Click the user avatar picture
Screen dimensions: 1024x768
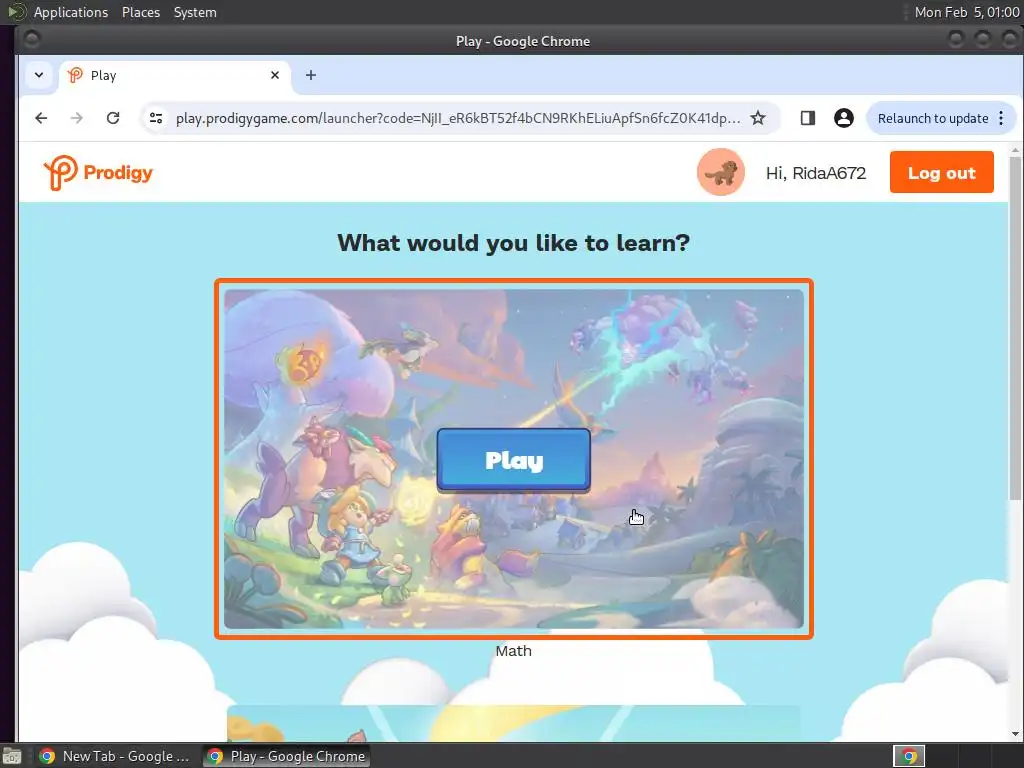coord(720,172)
